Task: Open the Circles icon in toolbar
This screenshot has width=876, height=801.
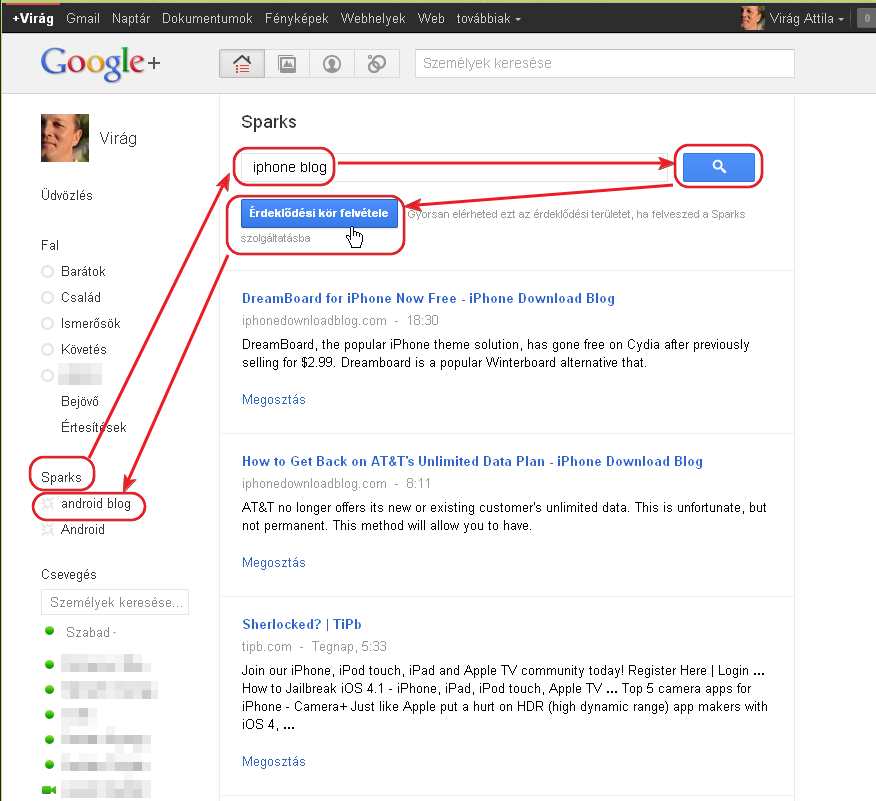Action: (x=377, y=64)
